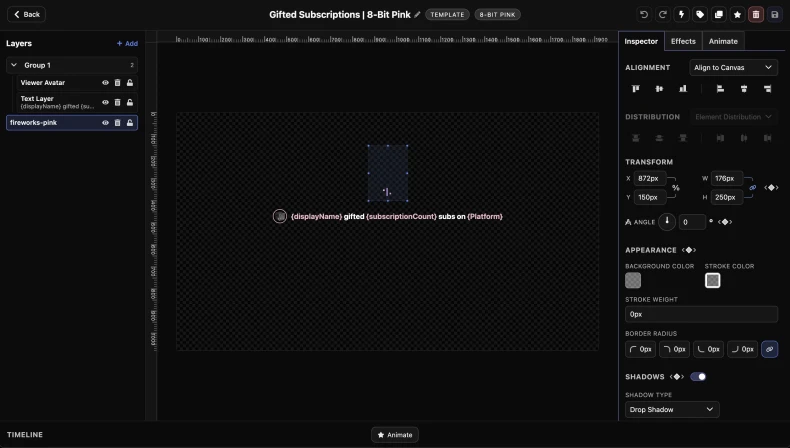This screenshot has height=448, width=790.
Task: Edit title with pencil icon
Action: (417, 15)
